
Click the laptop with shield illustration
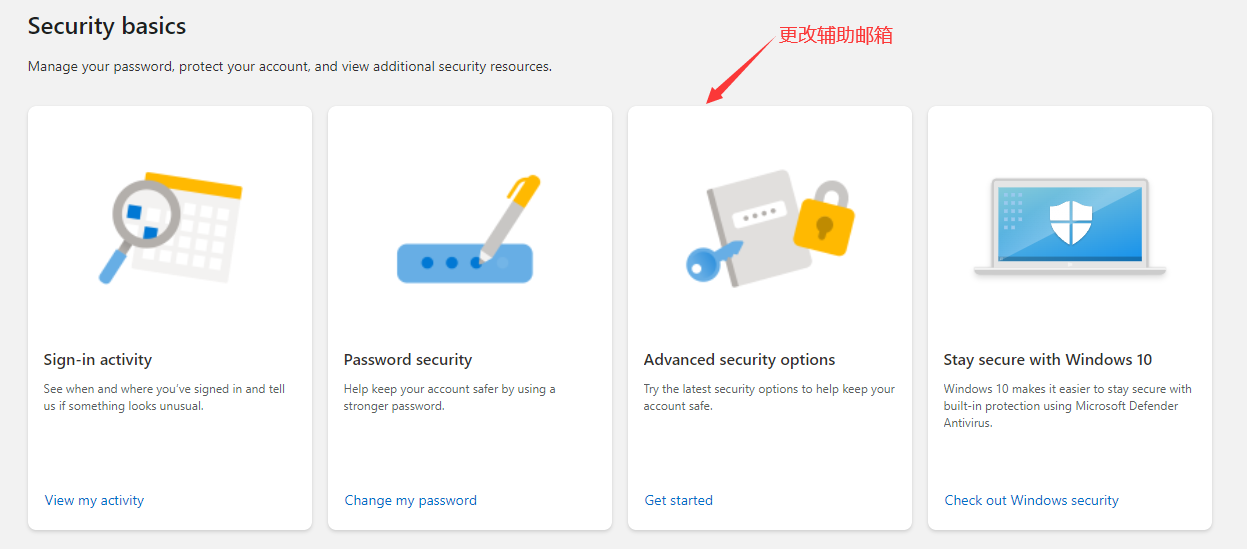point(1069,226)
